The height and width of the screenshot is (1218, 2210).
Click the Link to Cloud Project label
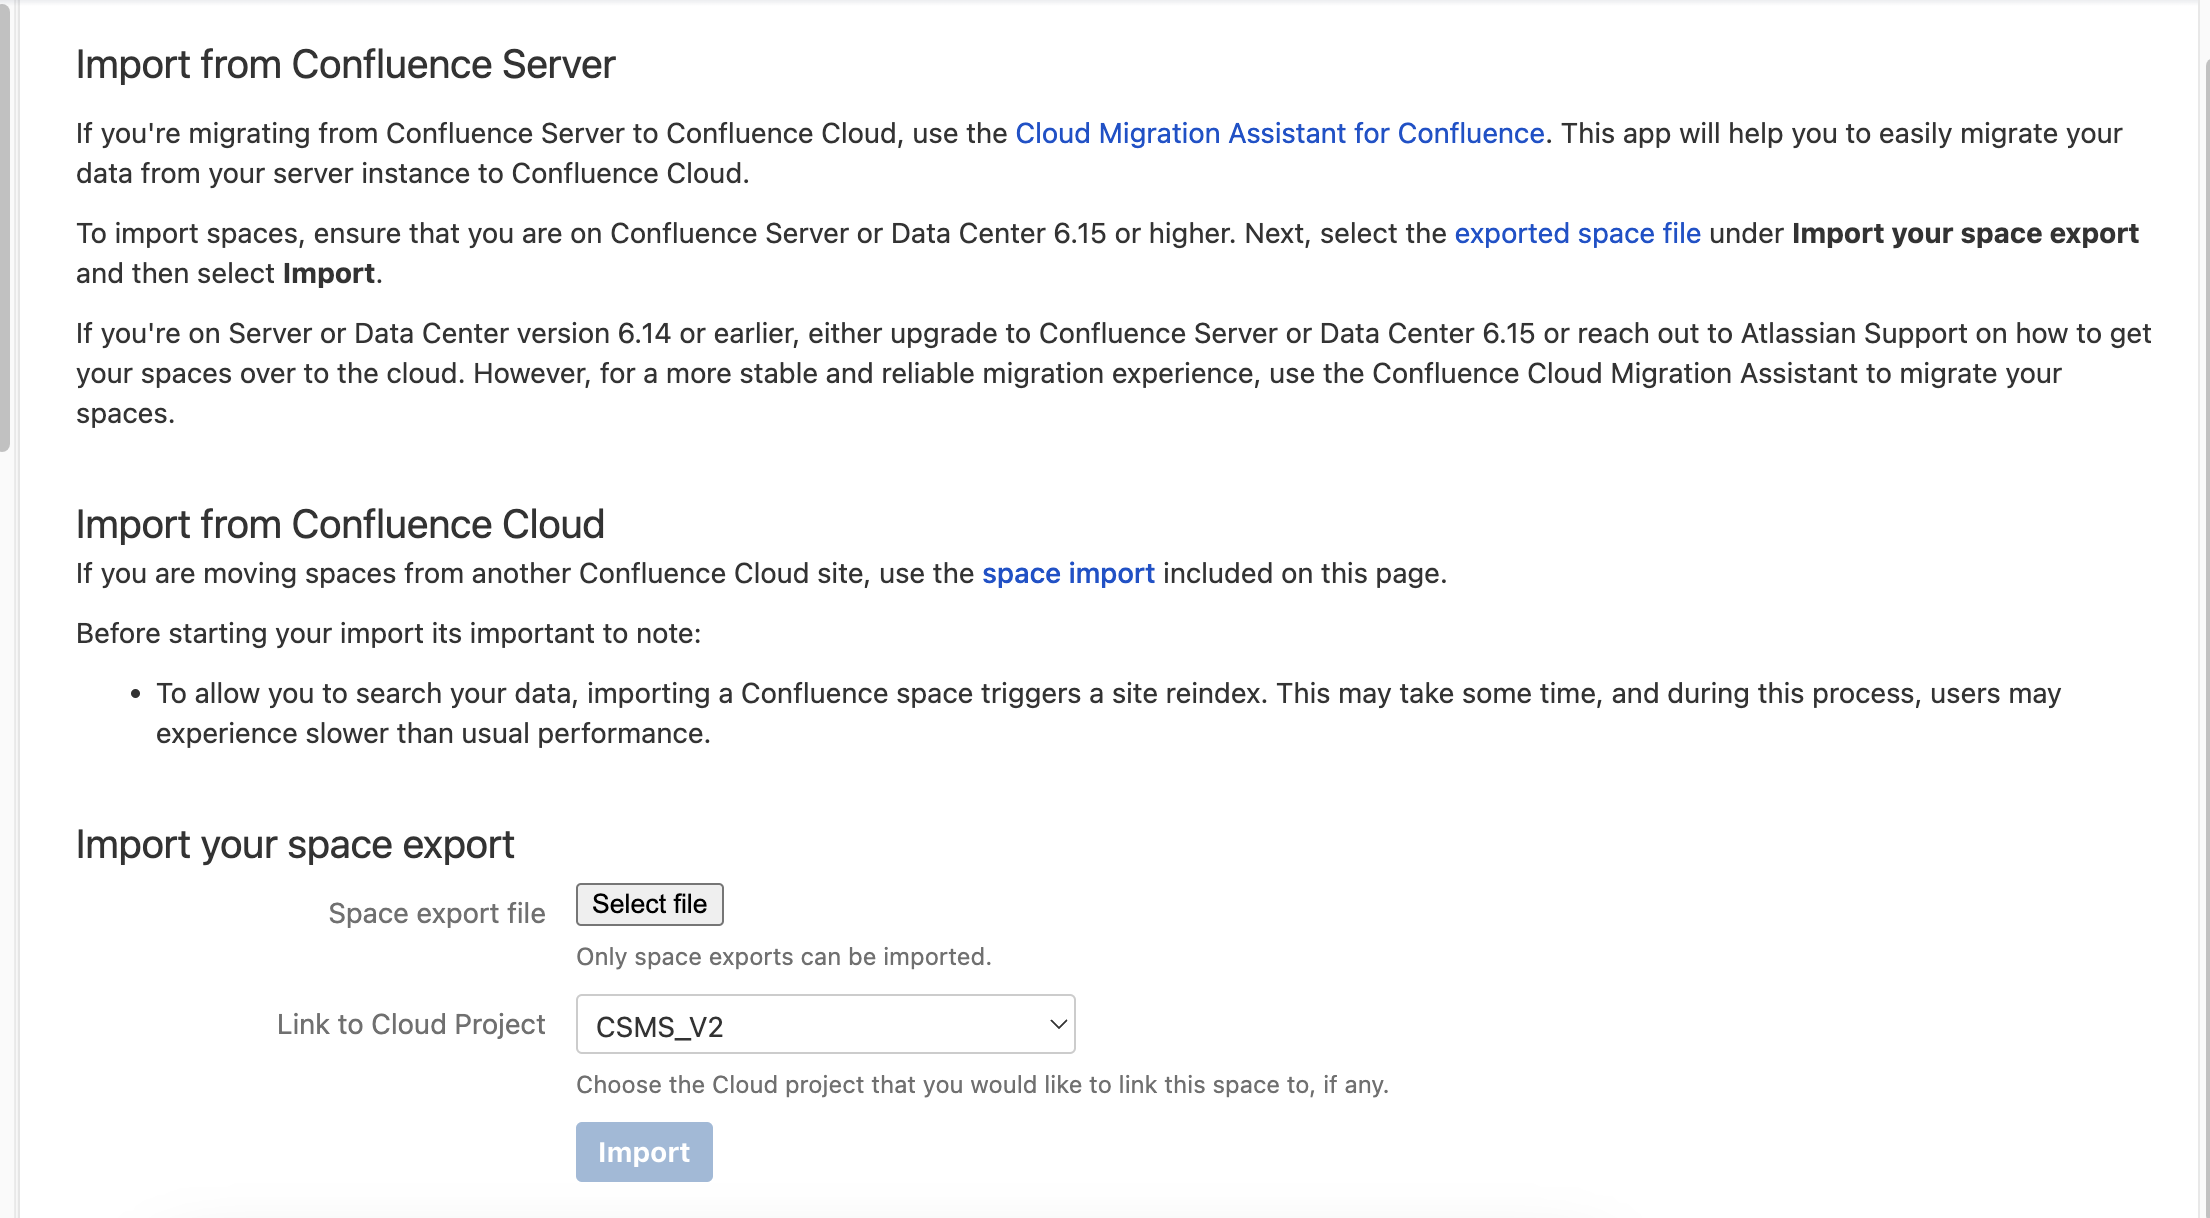coord(411,1024)
